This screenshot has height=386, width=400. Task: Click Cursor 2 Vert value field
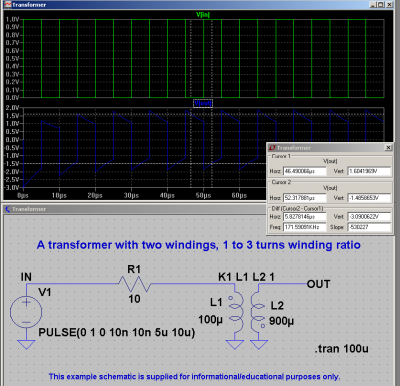click(x=369, y=198)
